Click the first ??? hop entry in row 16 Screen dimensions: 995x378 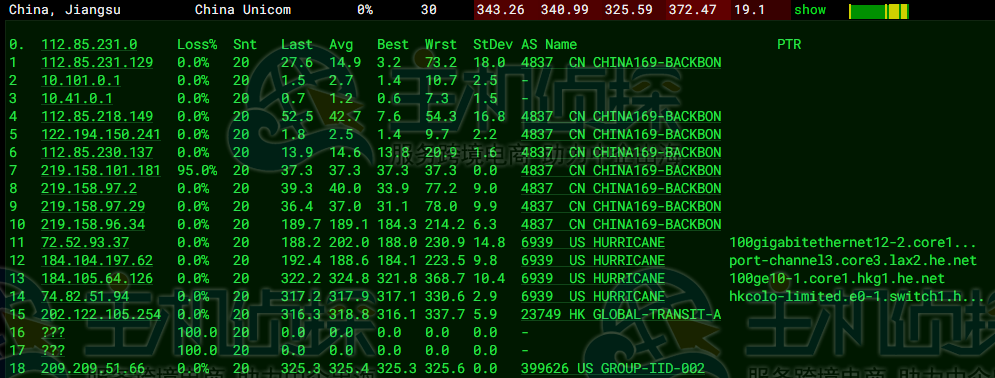[53, 332]
